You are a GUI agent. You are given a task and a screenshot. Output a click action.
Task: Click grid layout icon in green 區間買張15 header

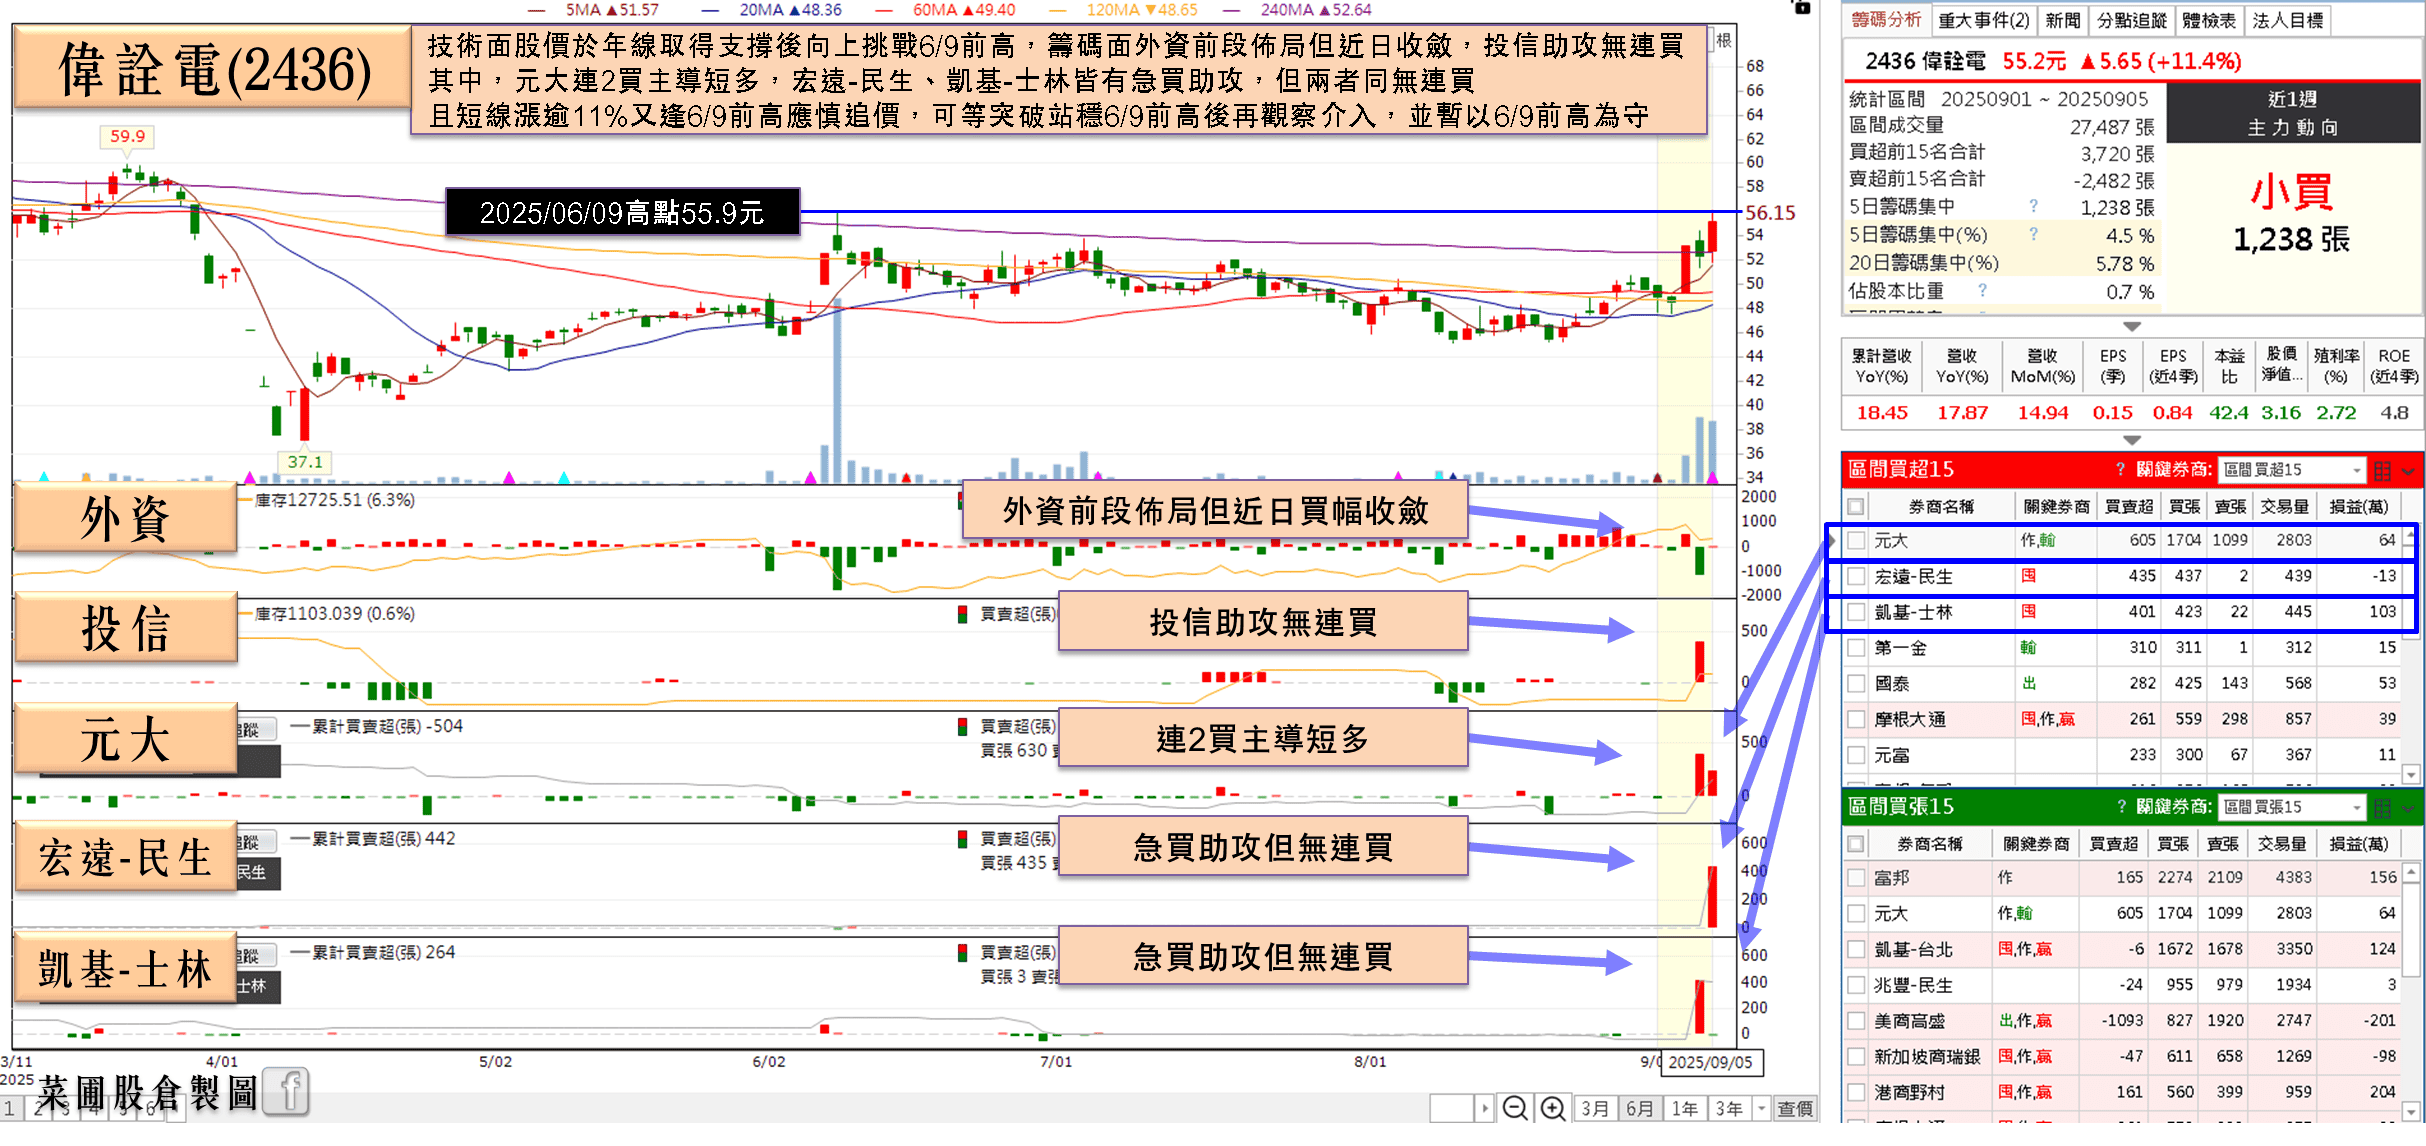(2383, 807)
